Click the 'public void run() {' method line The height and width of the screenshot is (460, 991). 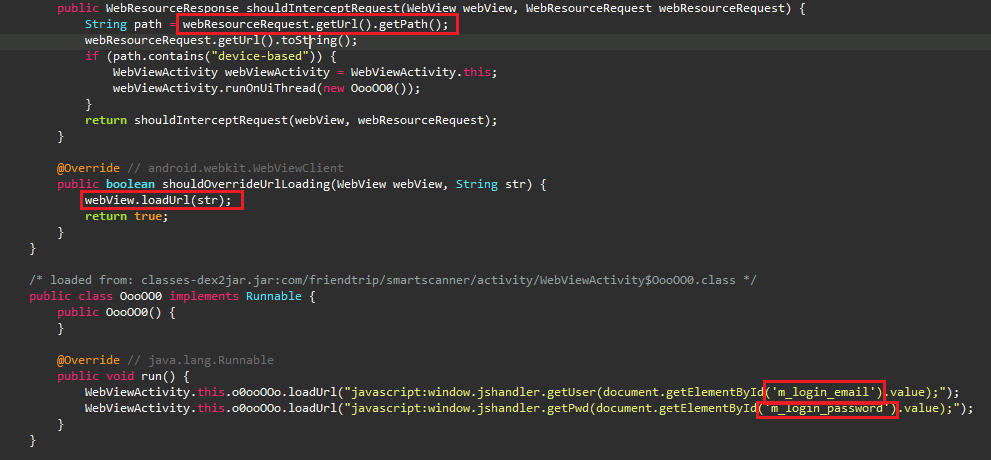pos(123,376)
